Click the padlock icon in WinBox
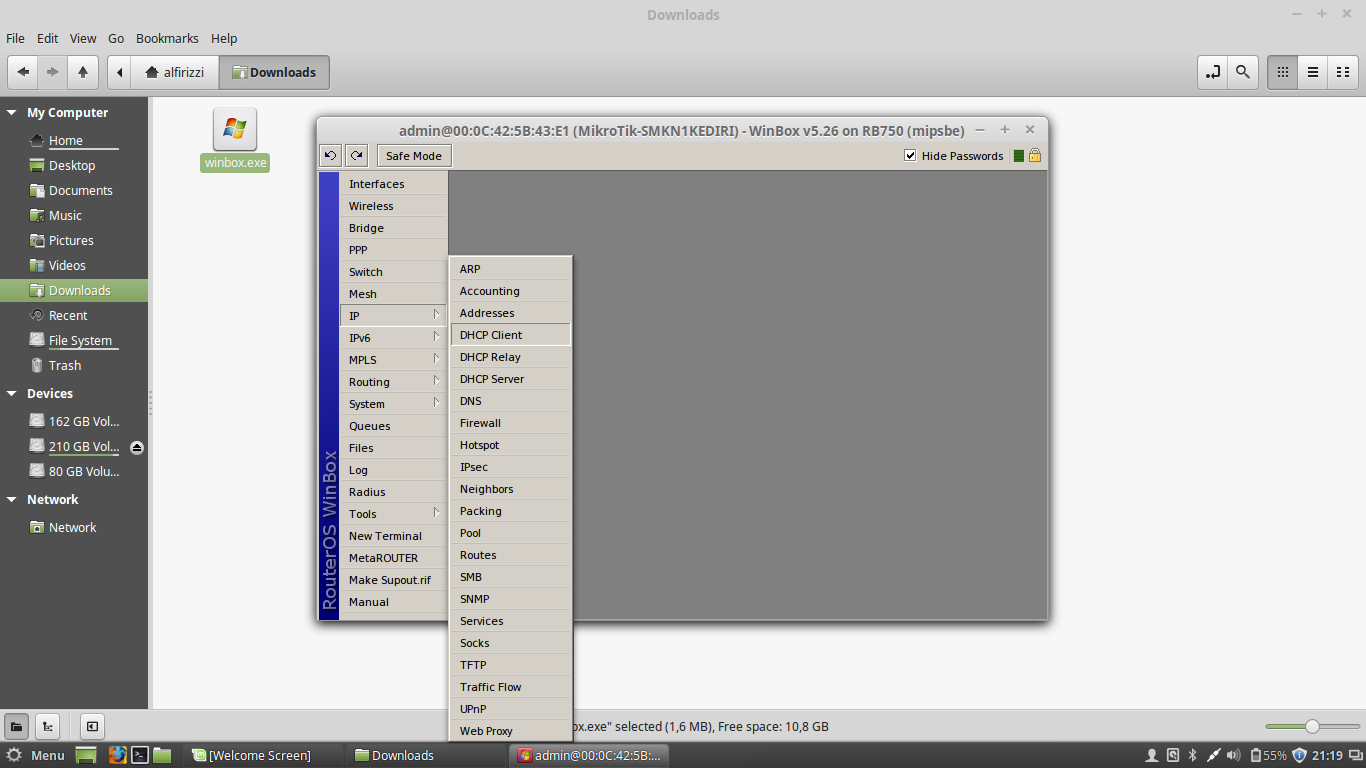This screenshot has width=1366, height=768. (1035, 156)
